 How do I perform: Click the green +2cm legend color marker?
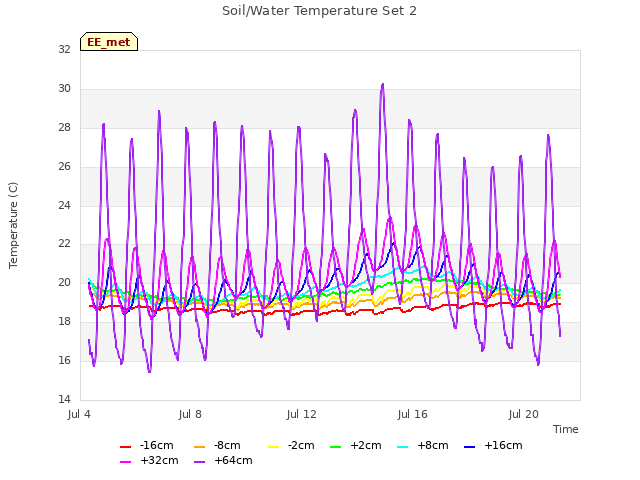tap(335, 447)
